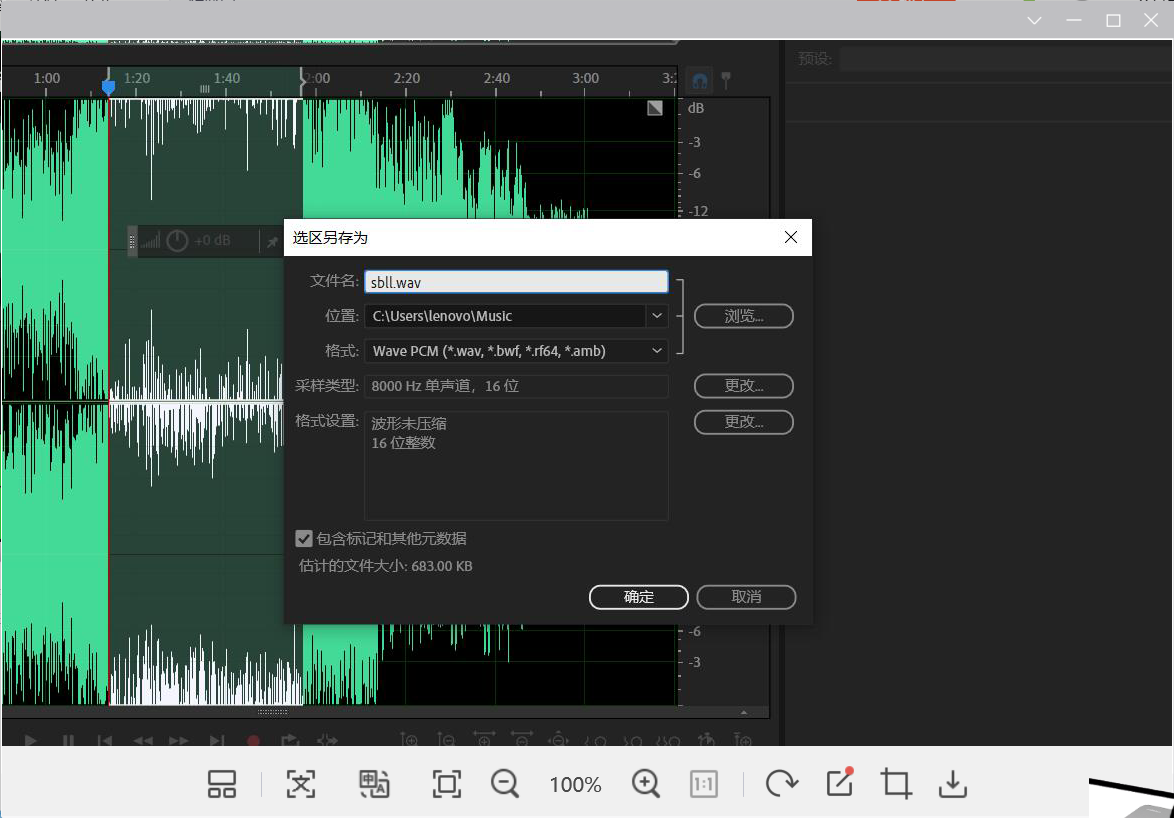
Task: Click the zoom out full icon
Action: coord(559,739)
